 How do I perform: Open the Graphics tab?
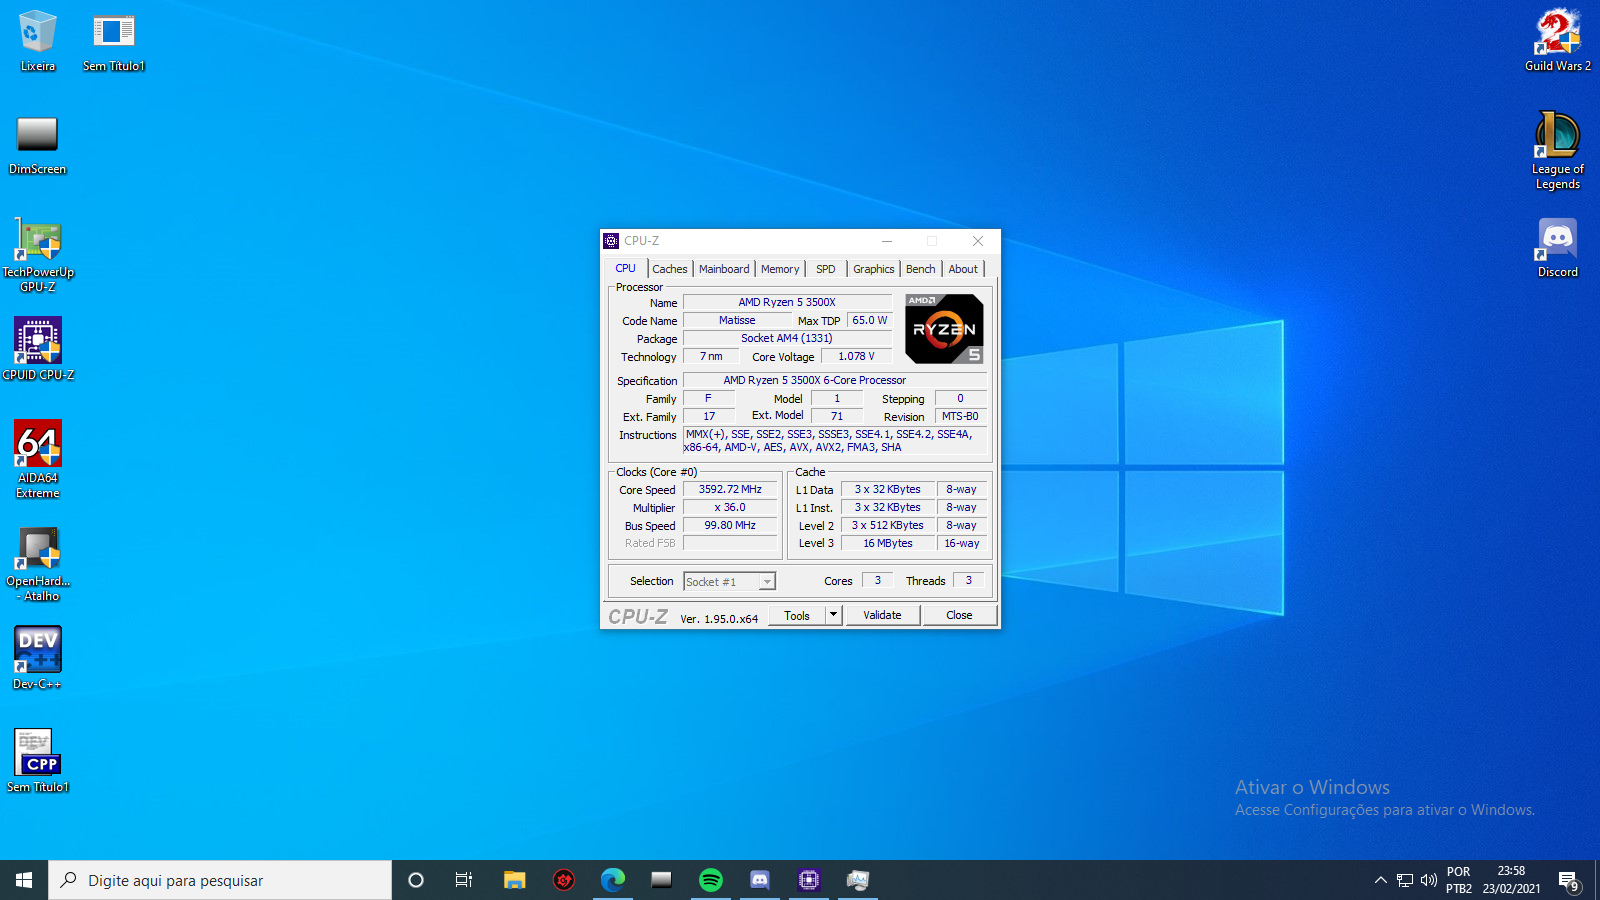pyautogui.click(x=874, y=269)
